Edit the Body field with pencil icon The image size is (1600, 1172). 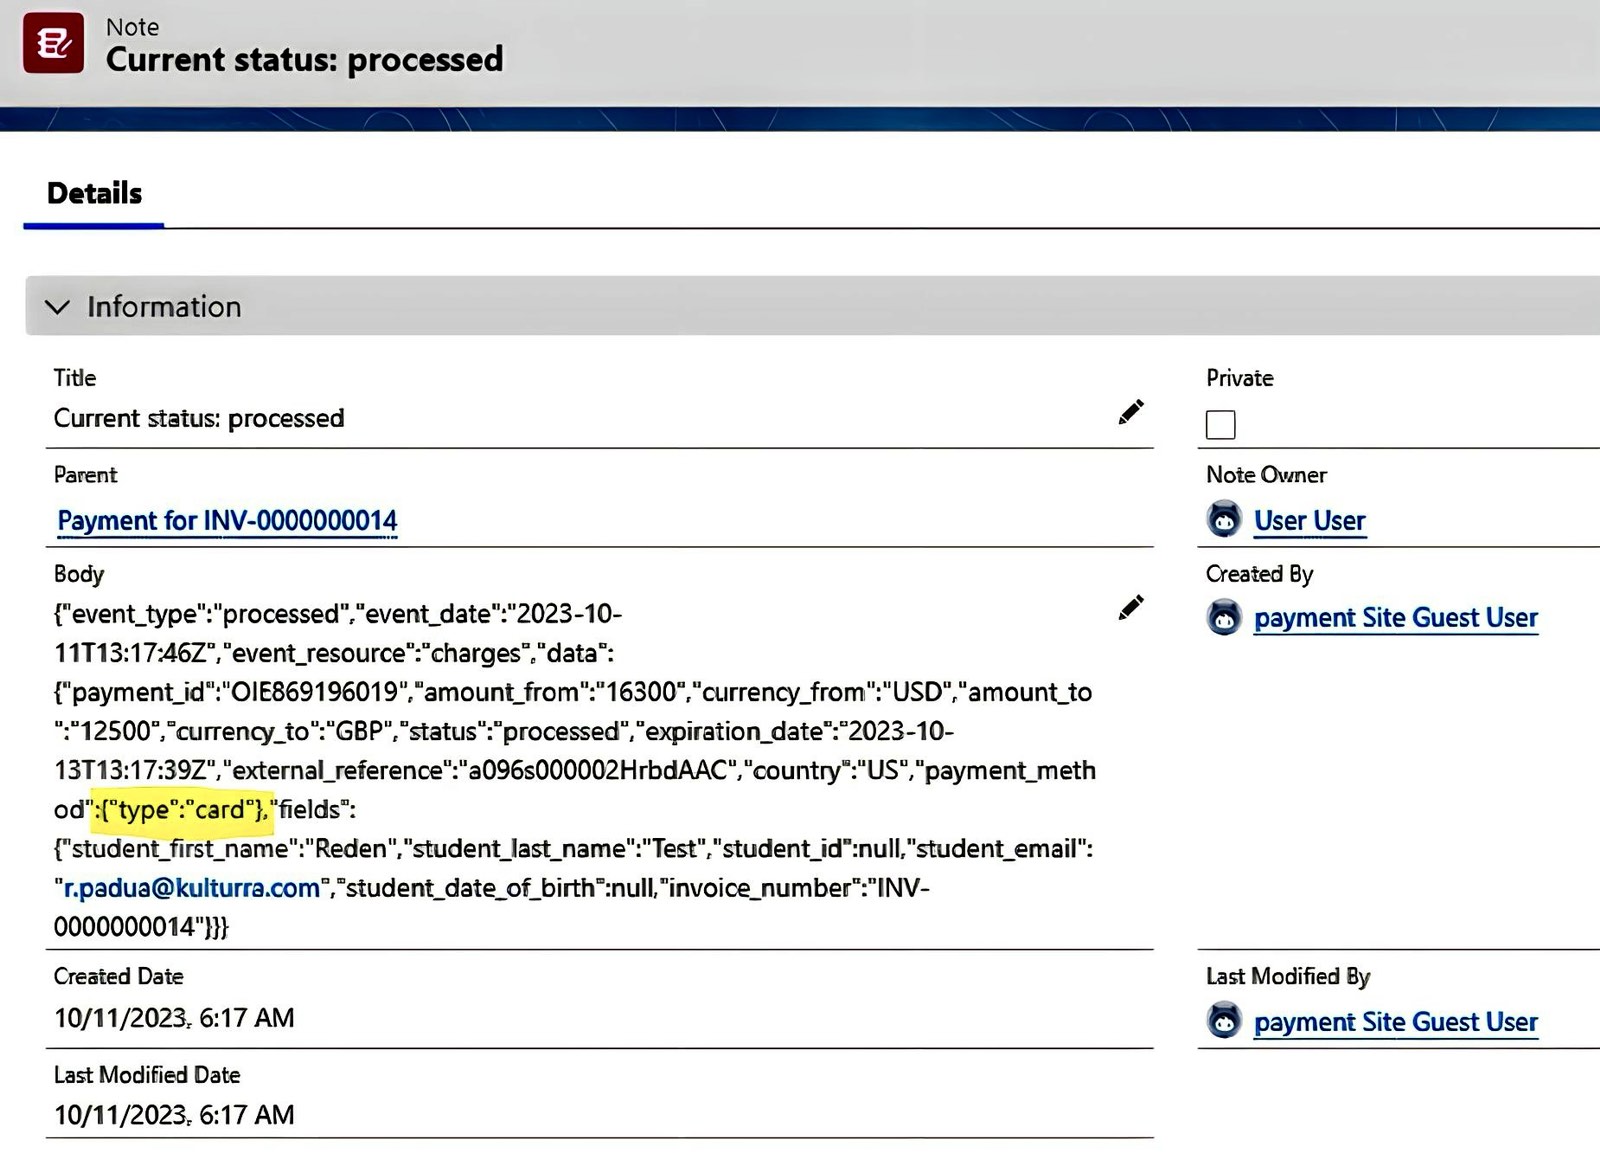1131,608
